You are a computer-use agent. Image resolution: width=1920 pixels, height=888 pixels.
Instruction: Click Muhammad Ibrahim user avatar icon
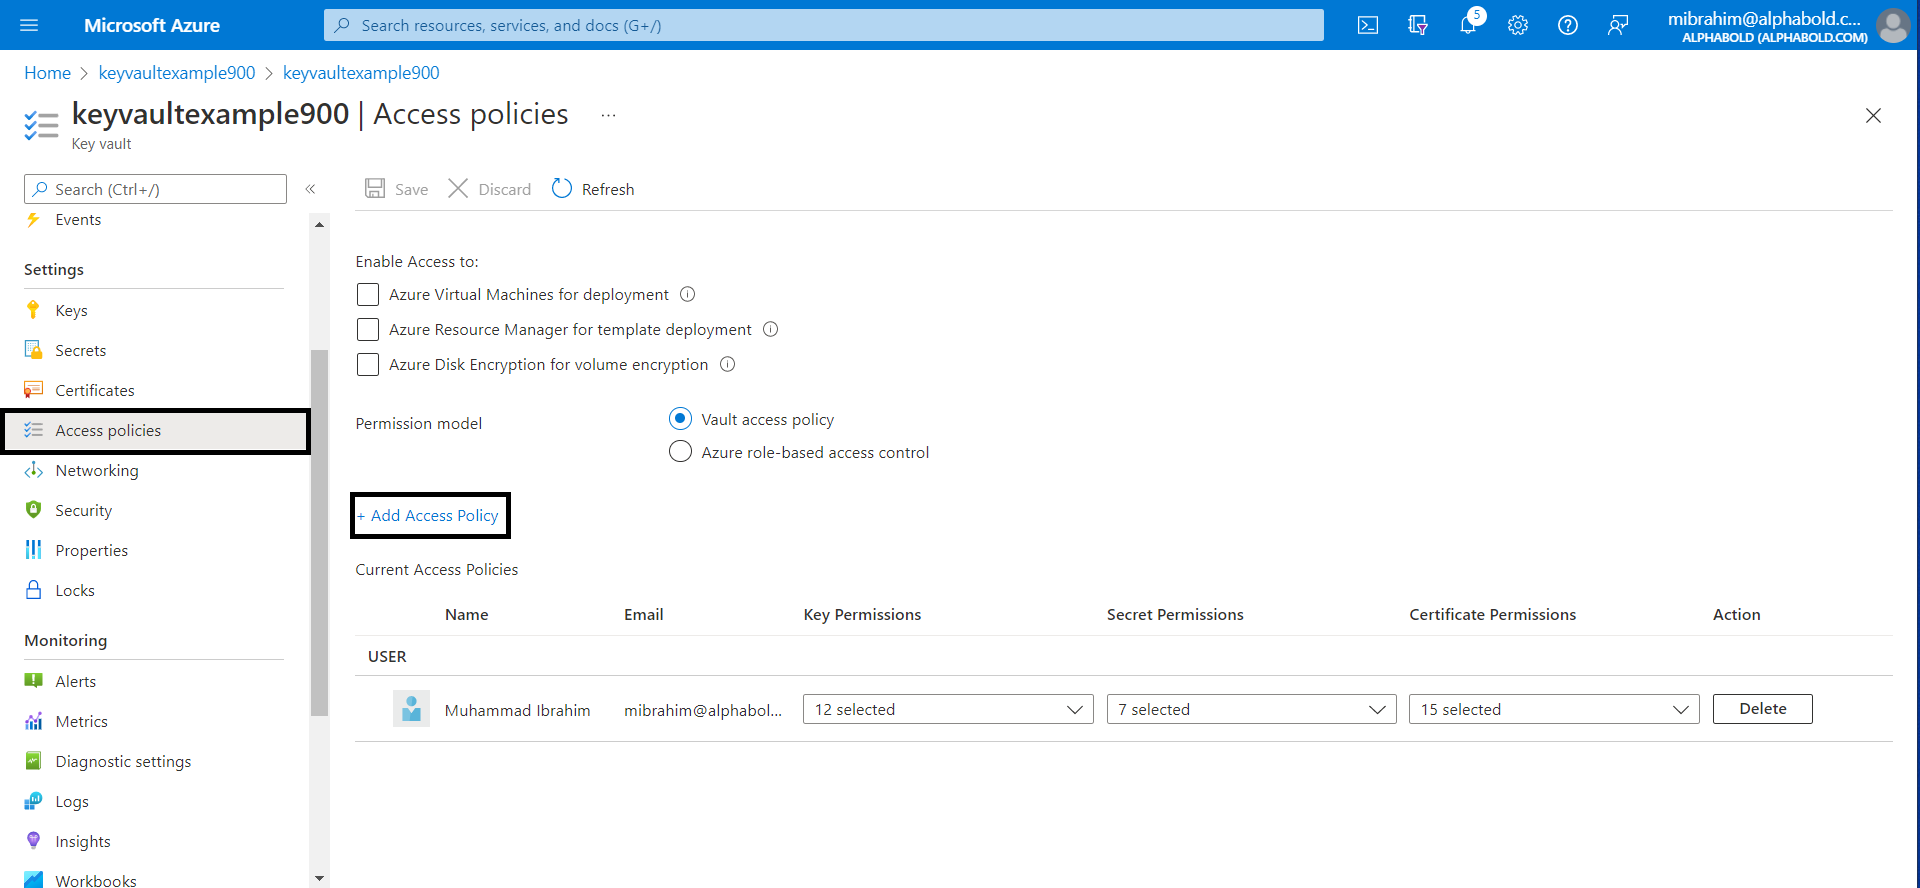(x=411, y=709)
